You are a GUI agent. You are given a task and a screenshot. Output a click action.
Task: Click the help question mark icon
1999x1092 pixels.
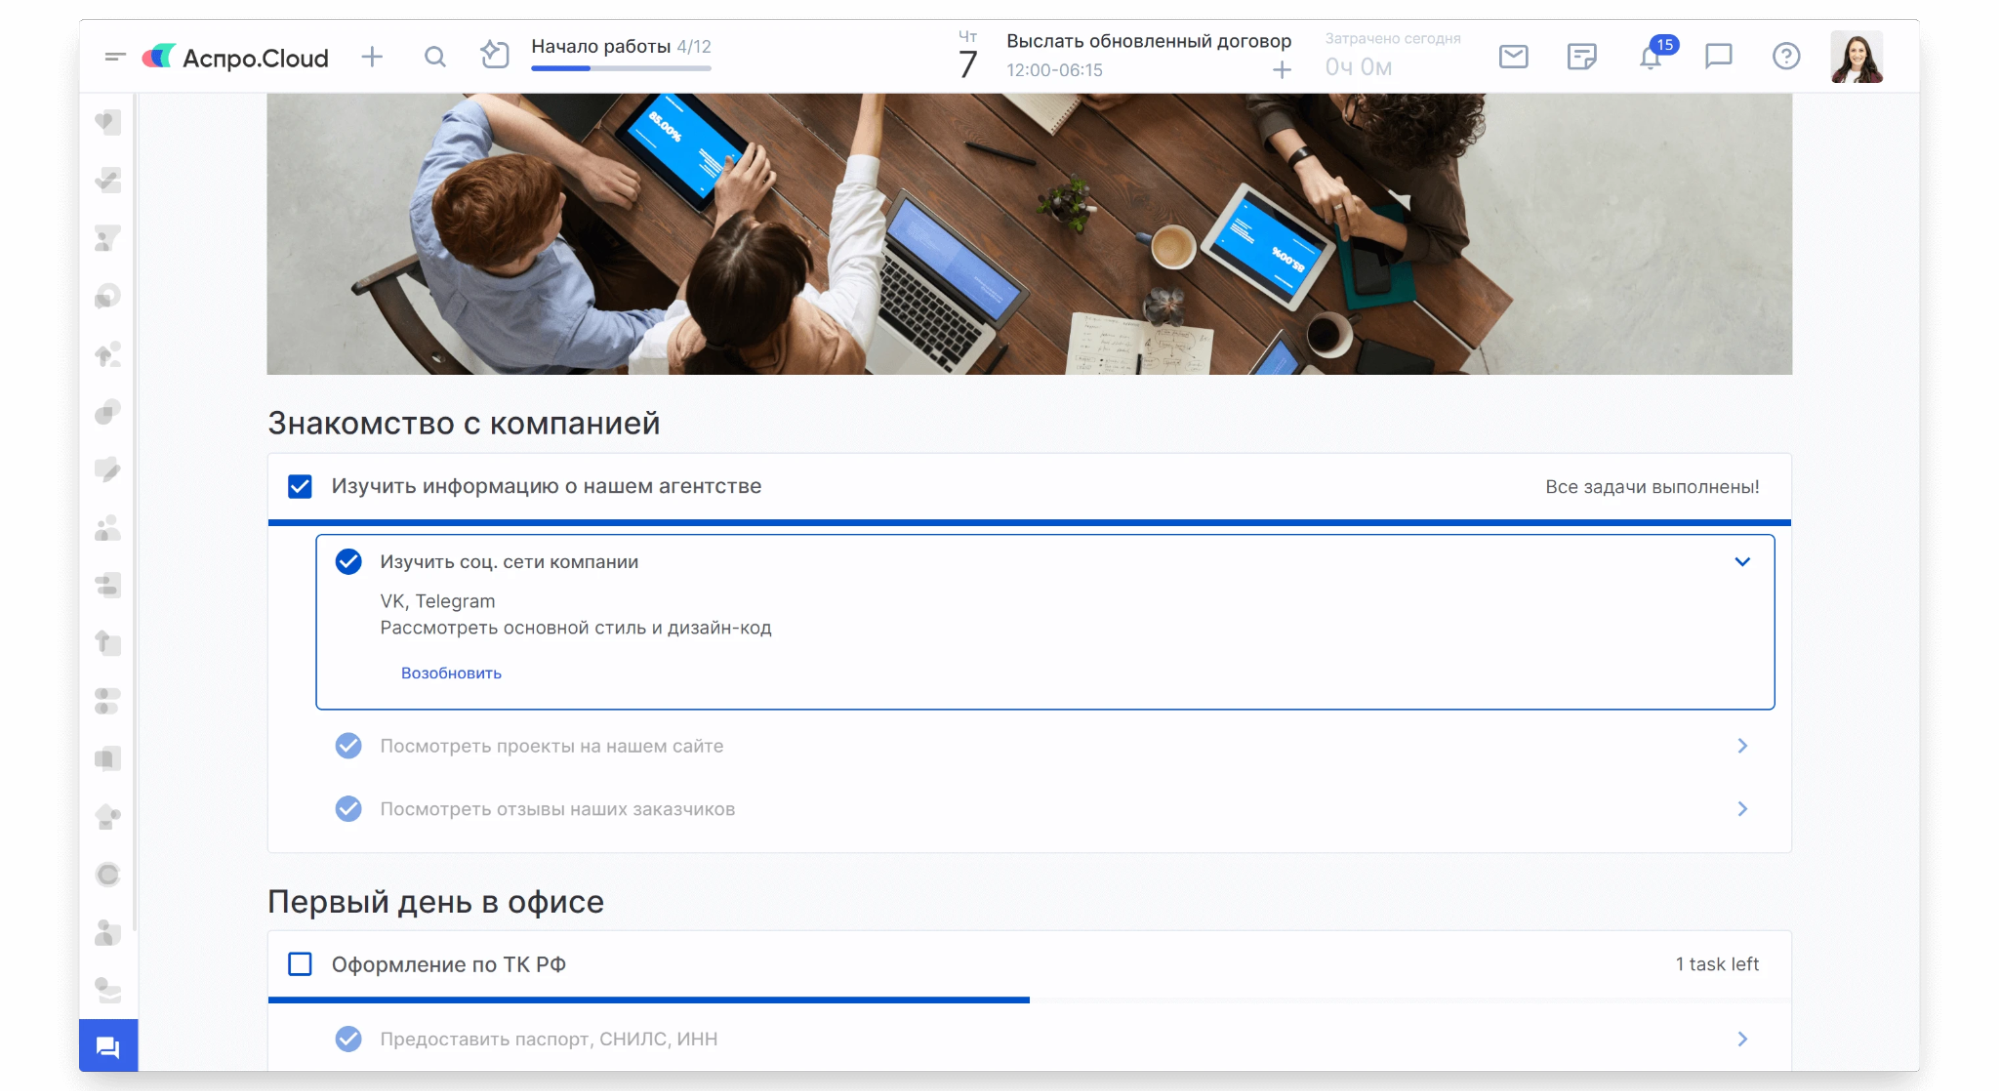[1786, 57]
